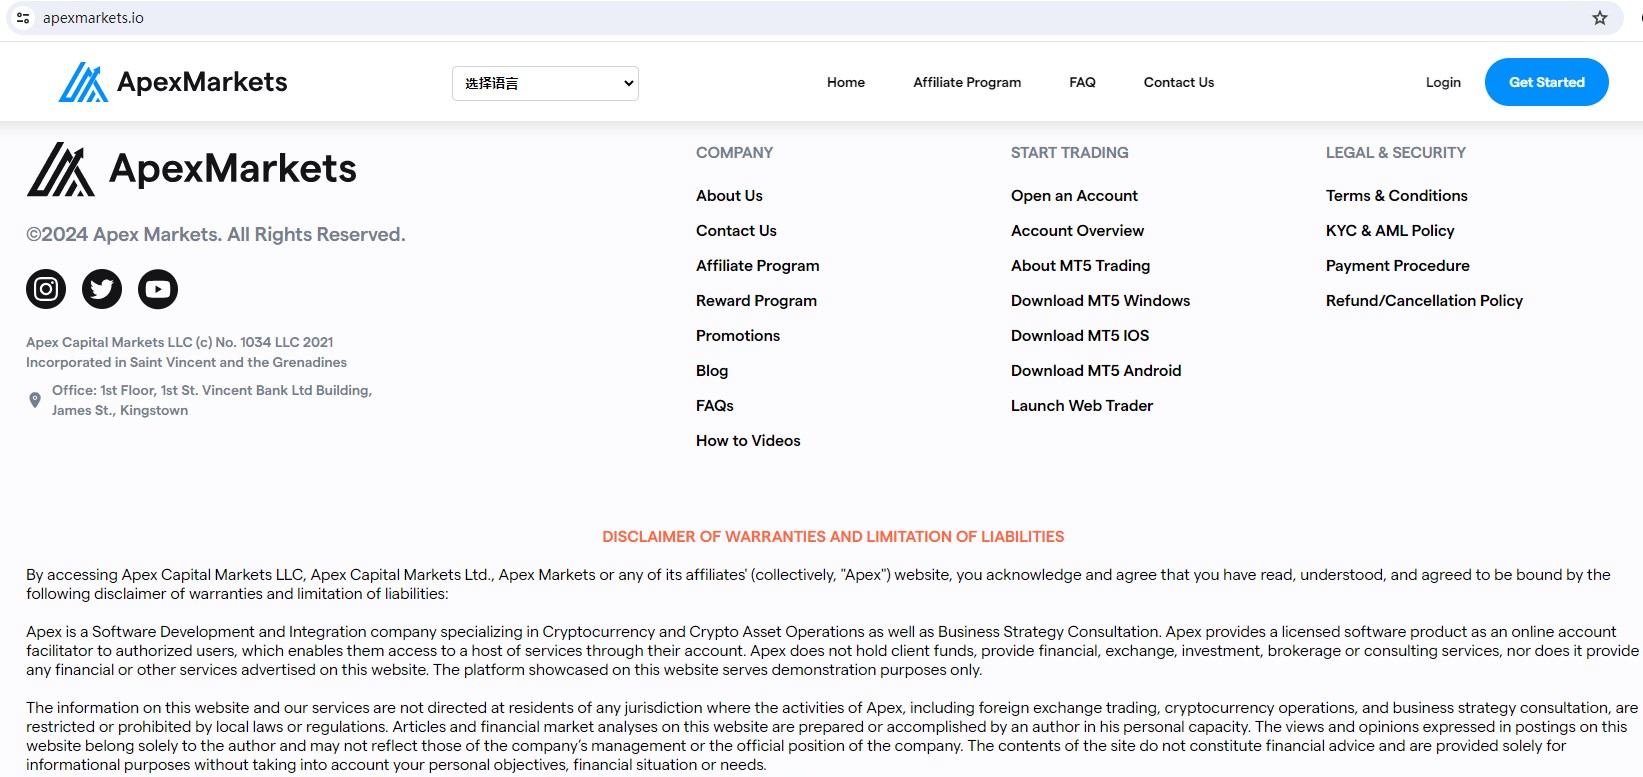
Task: Open the How to Videos link
Action: point(748,440)
